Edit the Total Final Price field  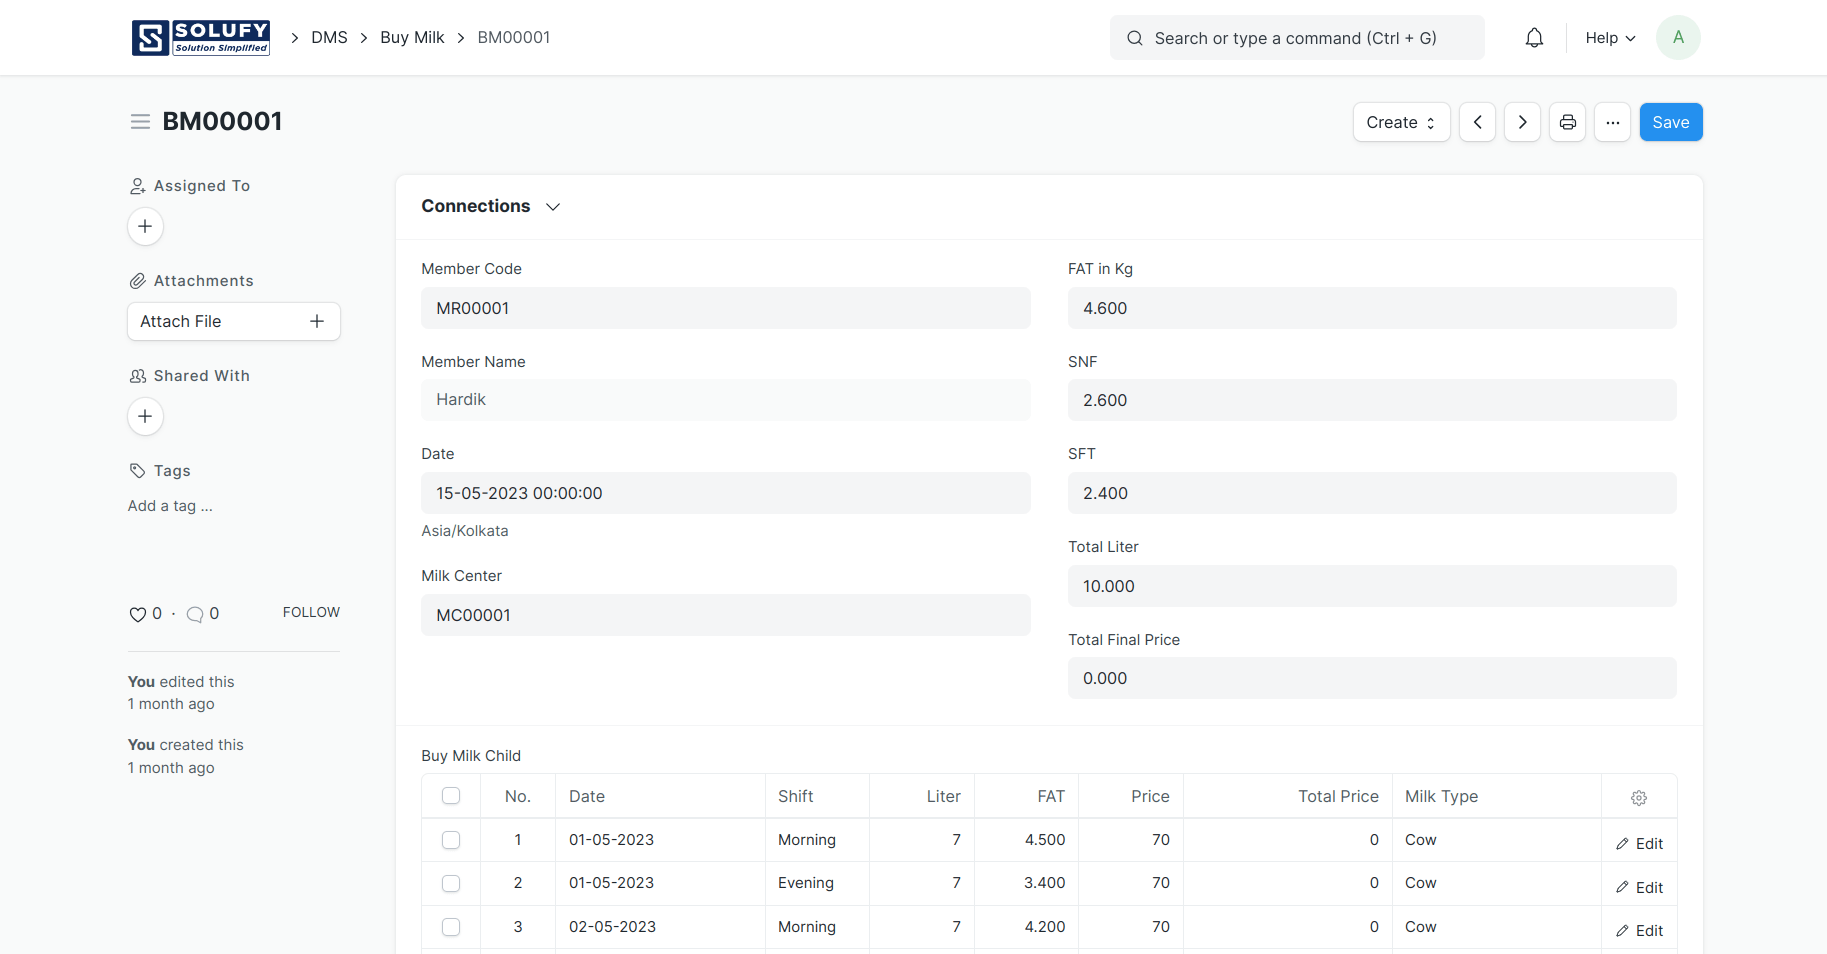tap(1372, 678)
